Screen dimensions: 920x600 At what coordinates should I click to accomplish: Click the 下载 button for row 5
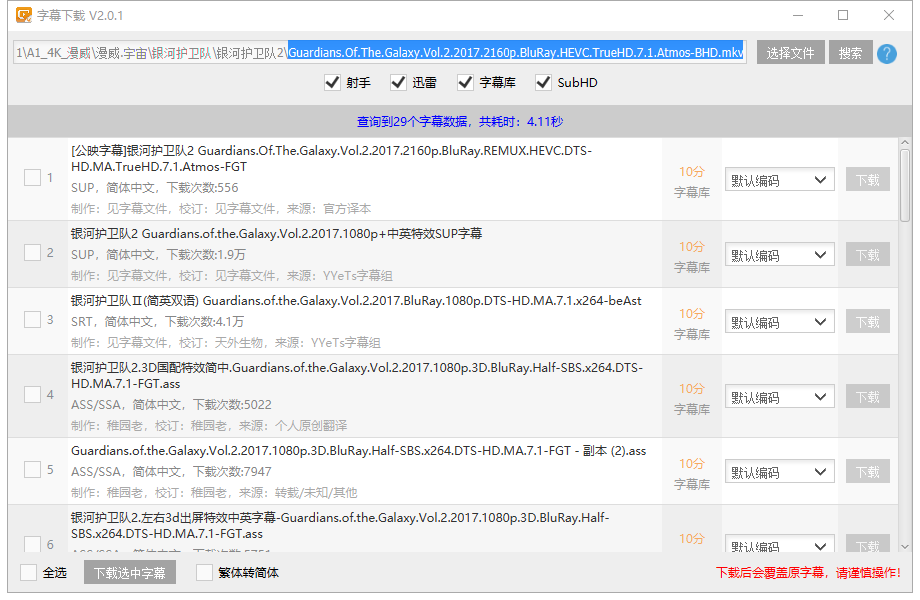868,472
